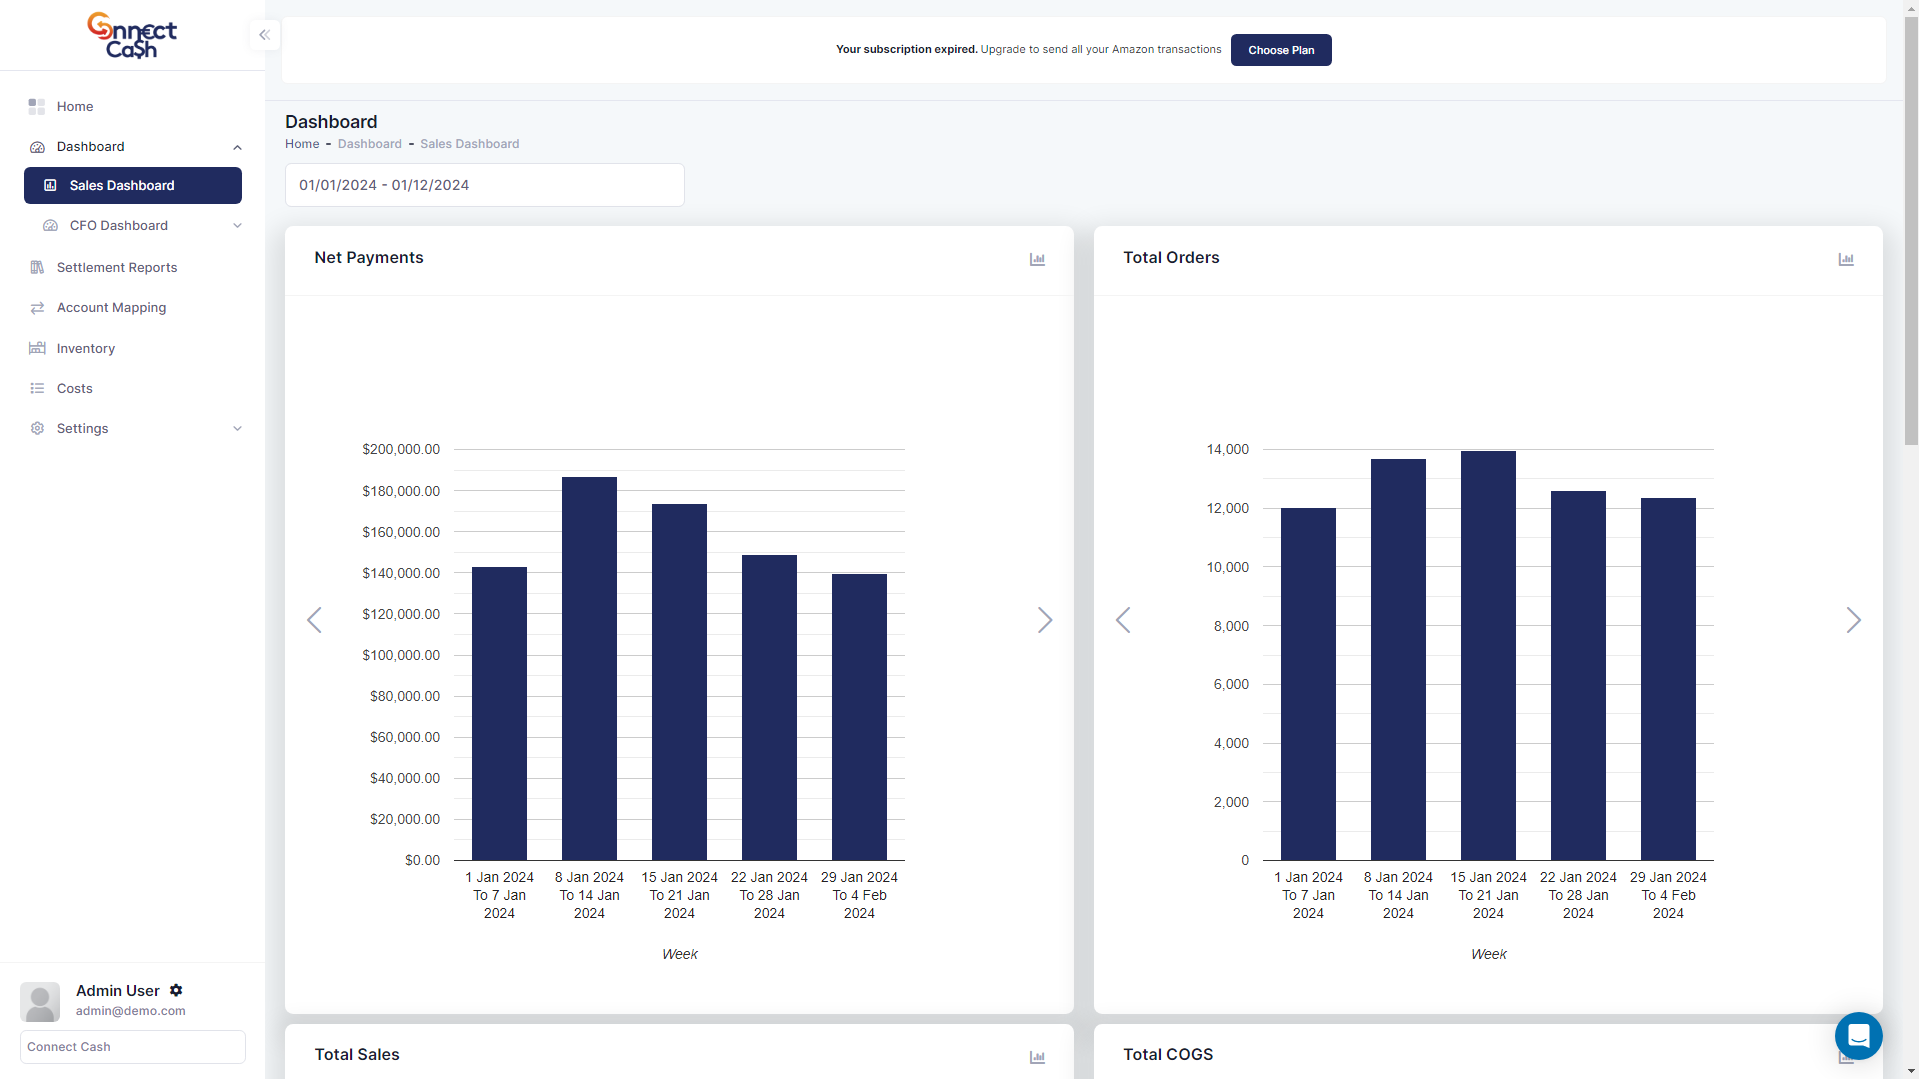Screen dimensions: 1919x1079
Task: Click the chart icon in Total Sales card
Action: click(x=1037, y=1057)
